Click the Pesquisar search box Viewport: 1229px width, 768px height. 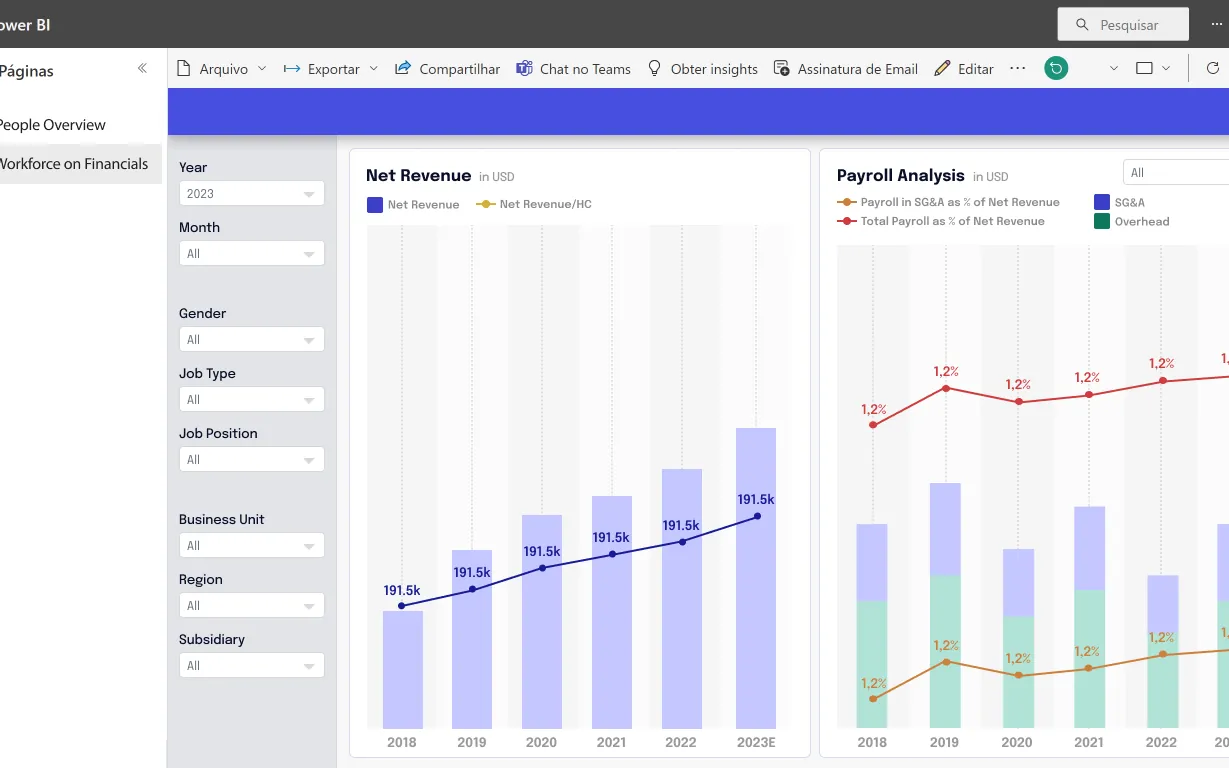point(1123,24)
